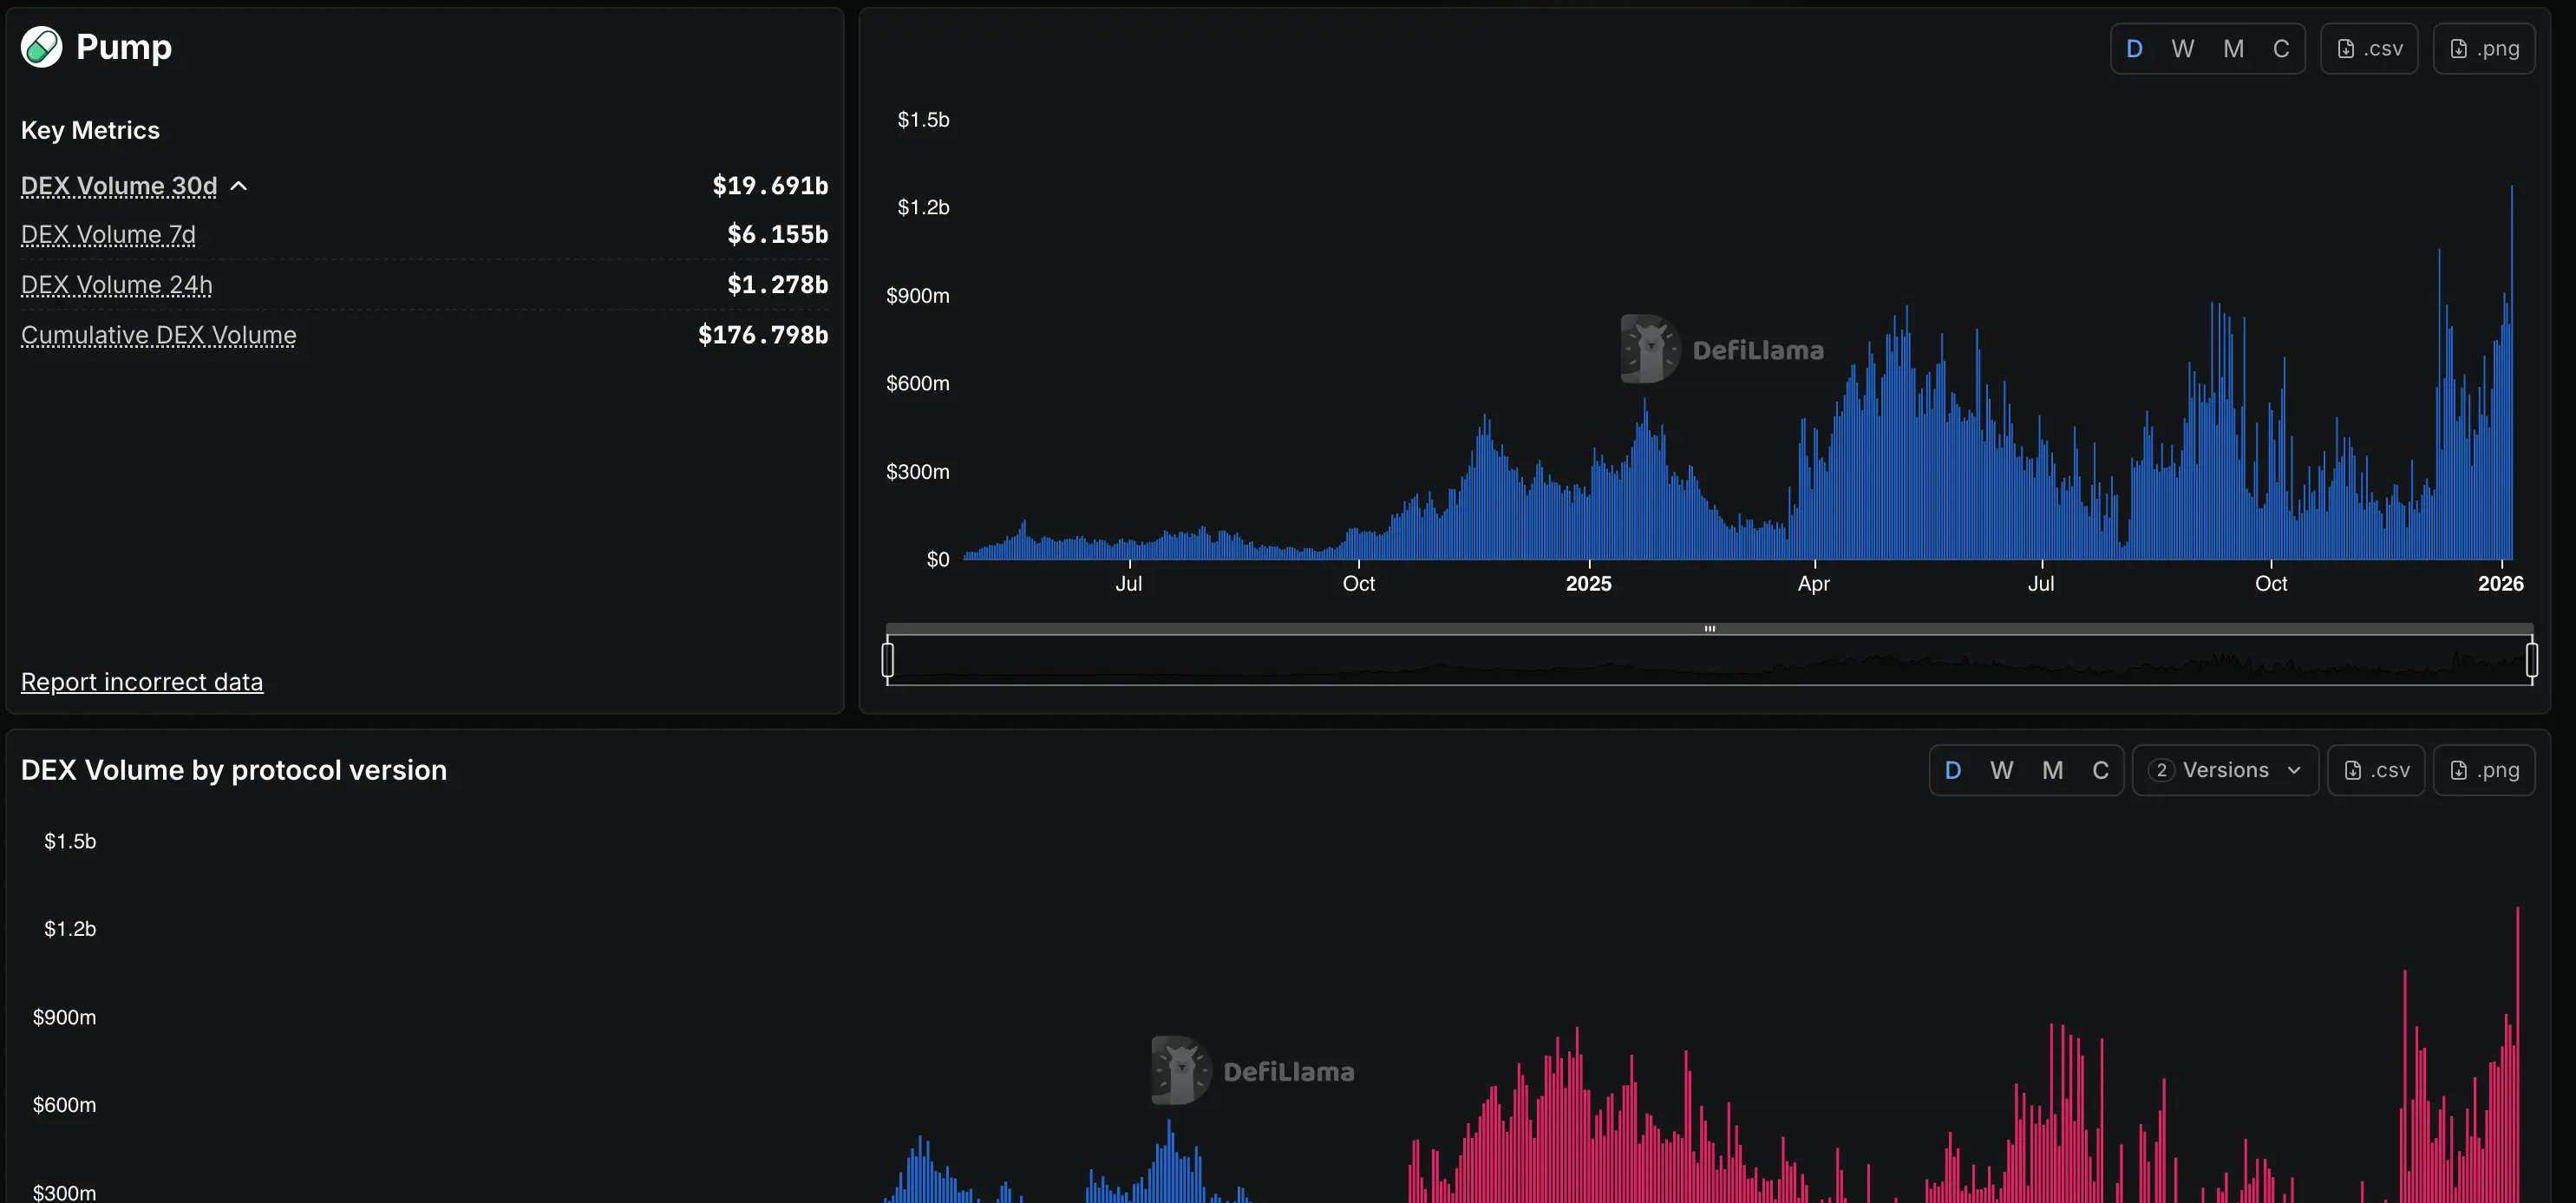Click the DefiLlama watermark in lower chart
The image size is (2576, 1203).
pyautogui.click(x=1253, y=1071)
